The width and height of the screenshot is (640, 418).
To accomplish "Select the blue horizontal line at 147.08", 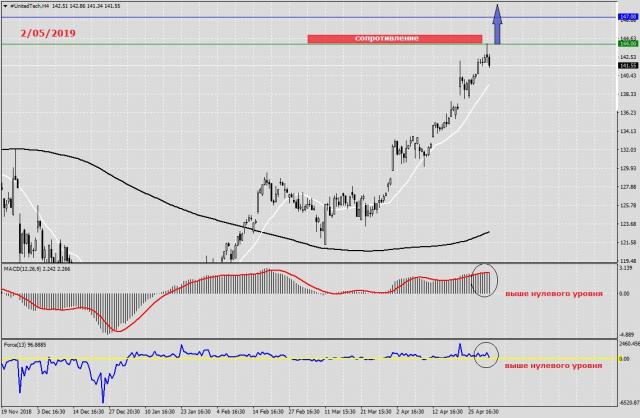I will click(x=250, y=17).
